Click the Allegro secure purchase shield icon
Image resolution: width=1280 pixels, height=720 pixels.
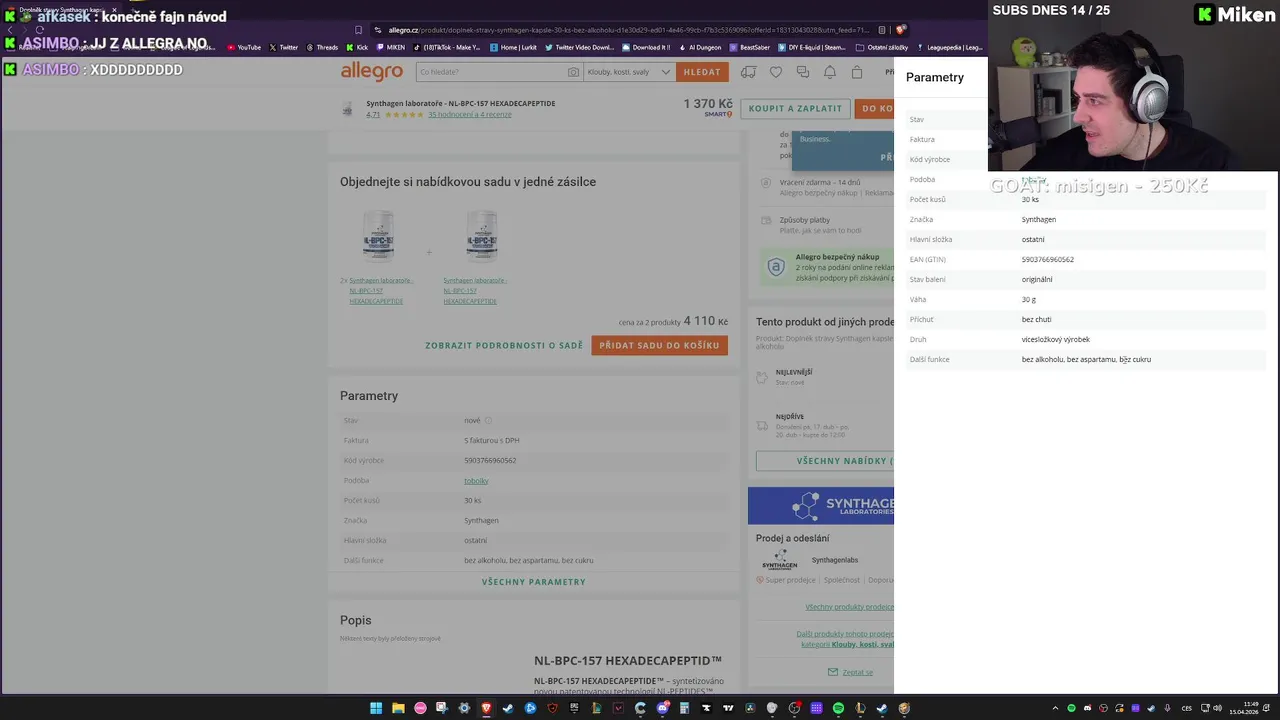pos(776,267)
